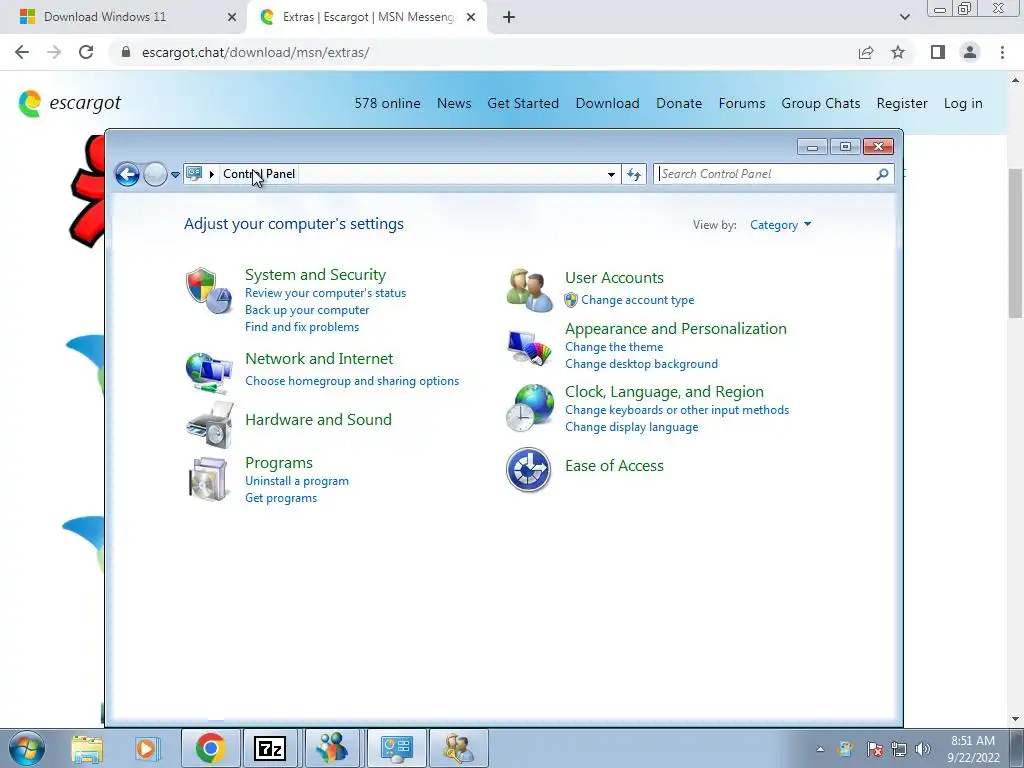Reload the Chrome page
Viewport: 1024px width, 768px height.
click(x=86, y=52)
